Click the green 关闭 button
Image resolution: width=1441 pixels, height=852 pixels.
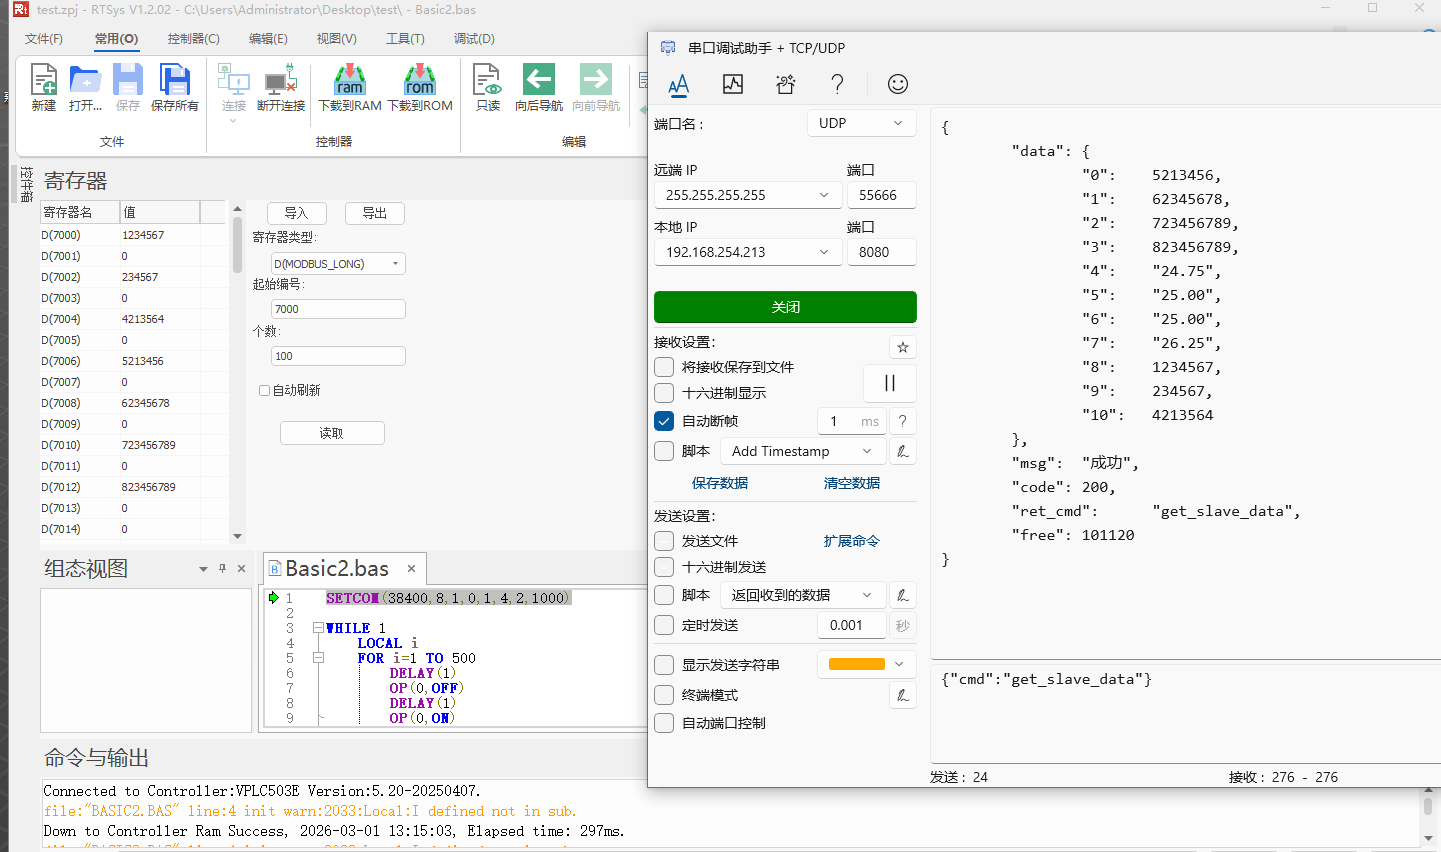(x=784, y=307)
